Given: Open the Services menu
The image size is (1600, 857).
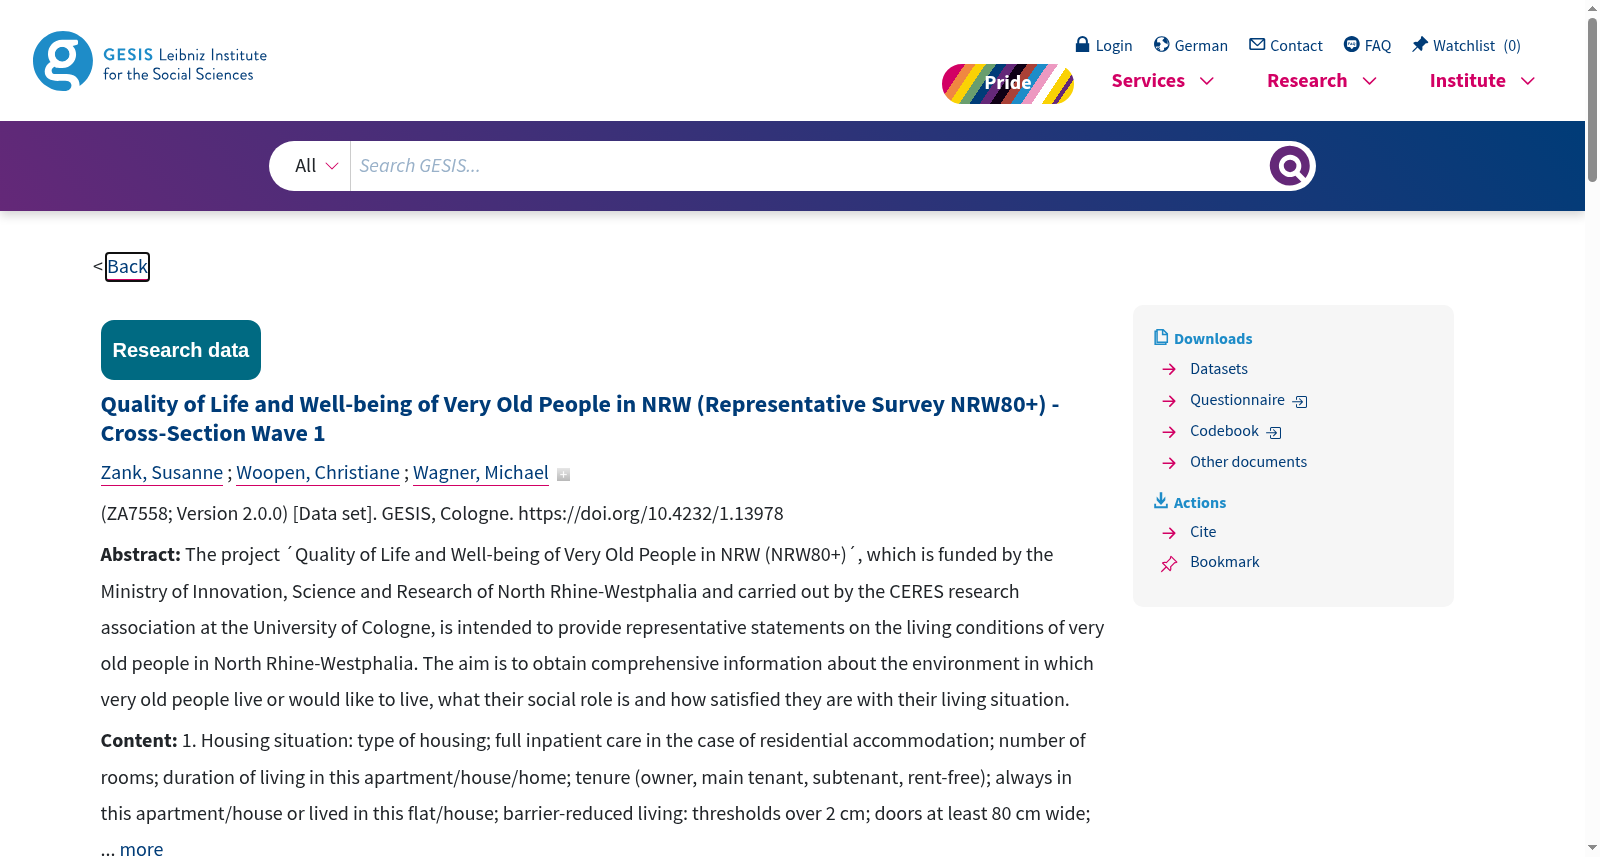Looking at the screenshot, I should tap(1148, 81).
